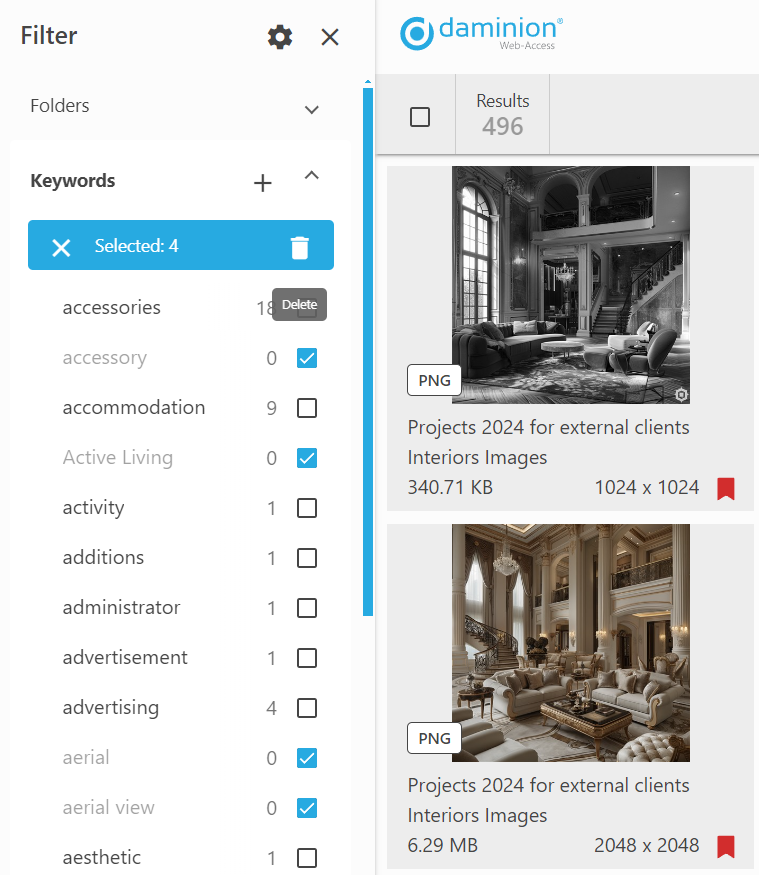Check the accommodation keyword checkbox

coord(307,408)
